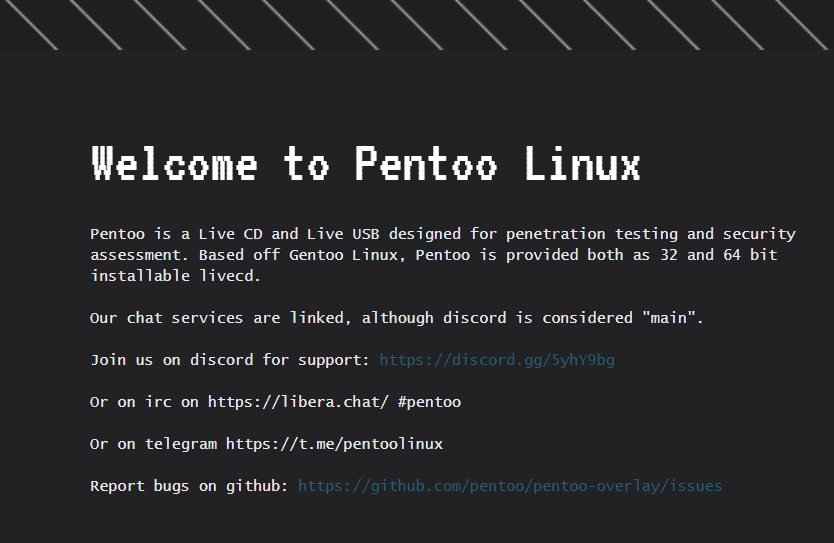This screenshot has width=834, height=543.
Task: Click "Join us on discord for support:" label
Action: pyautogui.click(x=230, y=360)
